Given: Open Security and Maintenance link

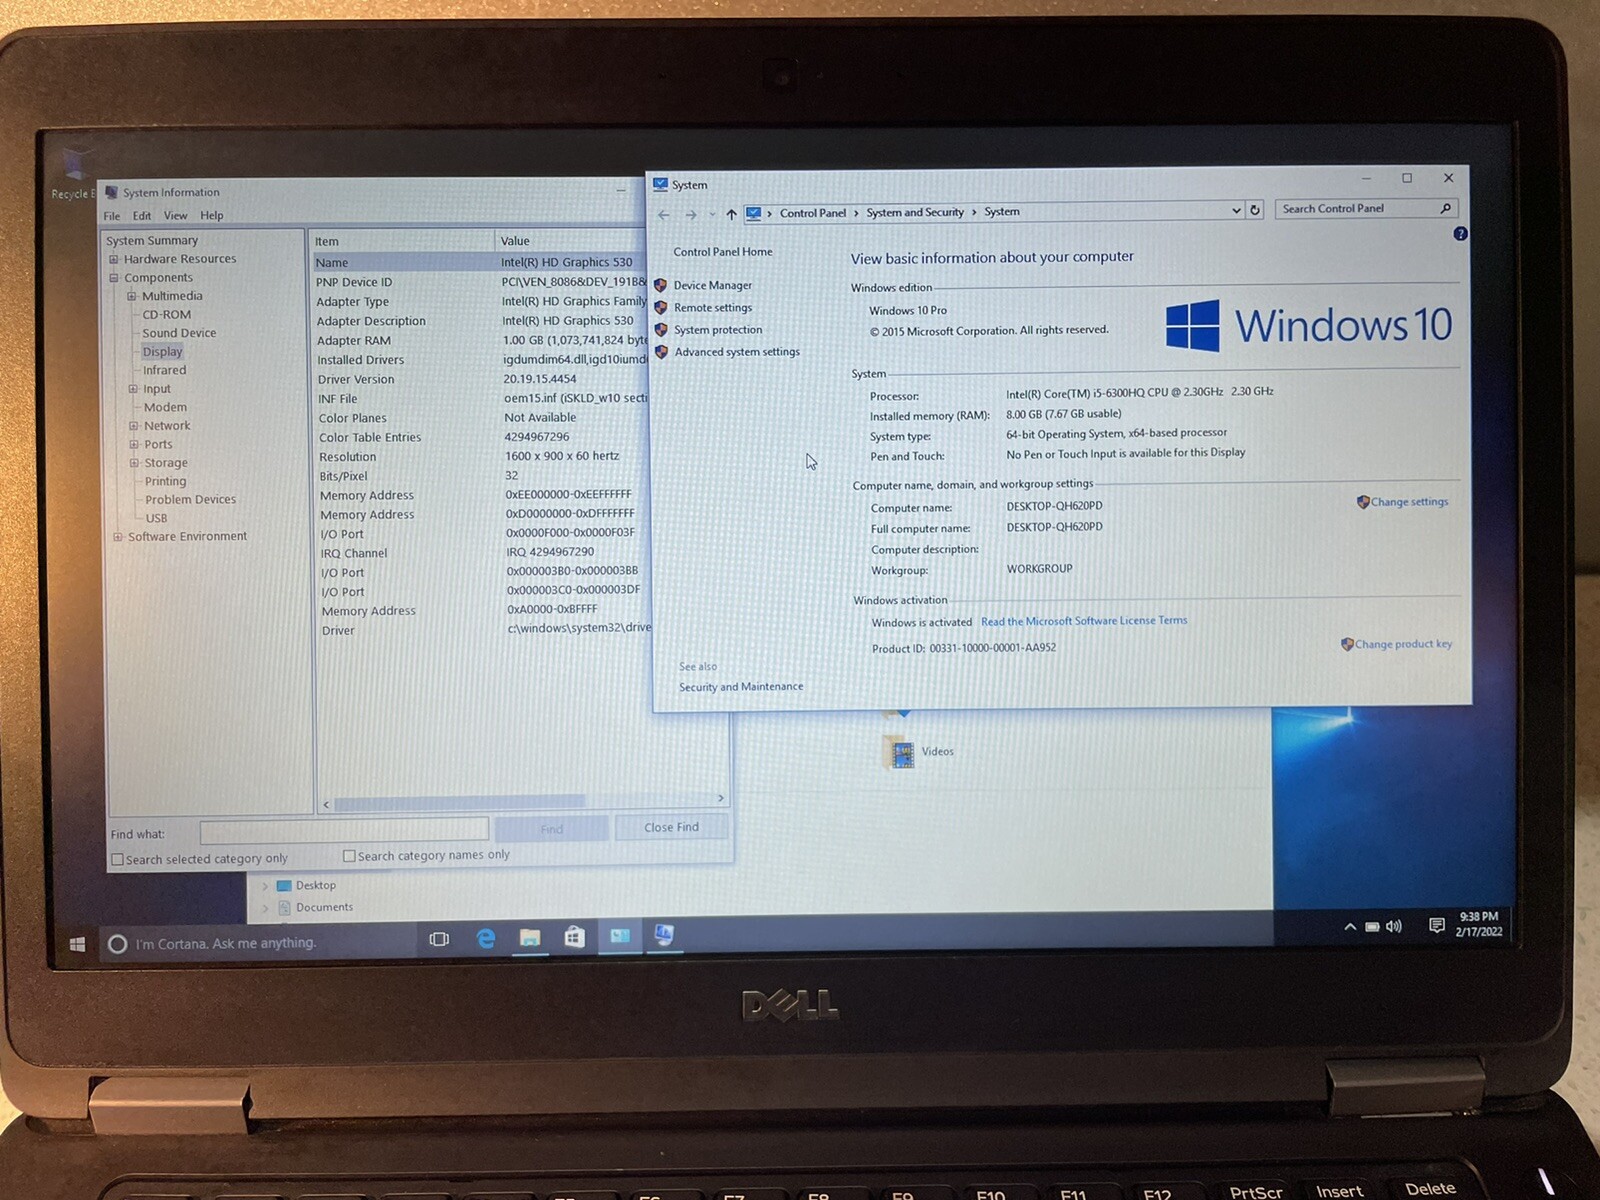Looking at the screenshot, I should coord(741,687).
